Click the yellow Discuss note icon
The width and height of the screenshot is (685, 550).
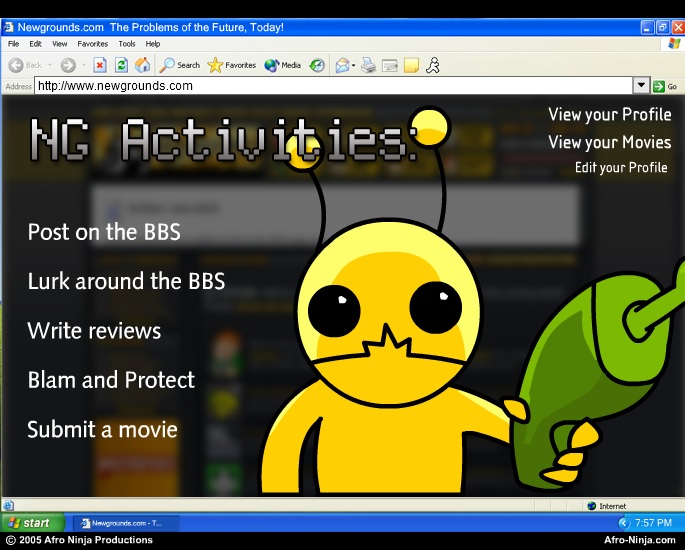pyautogui.click(x=411, y=66)
